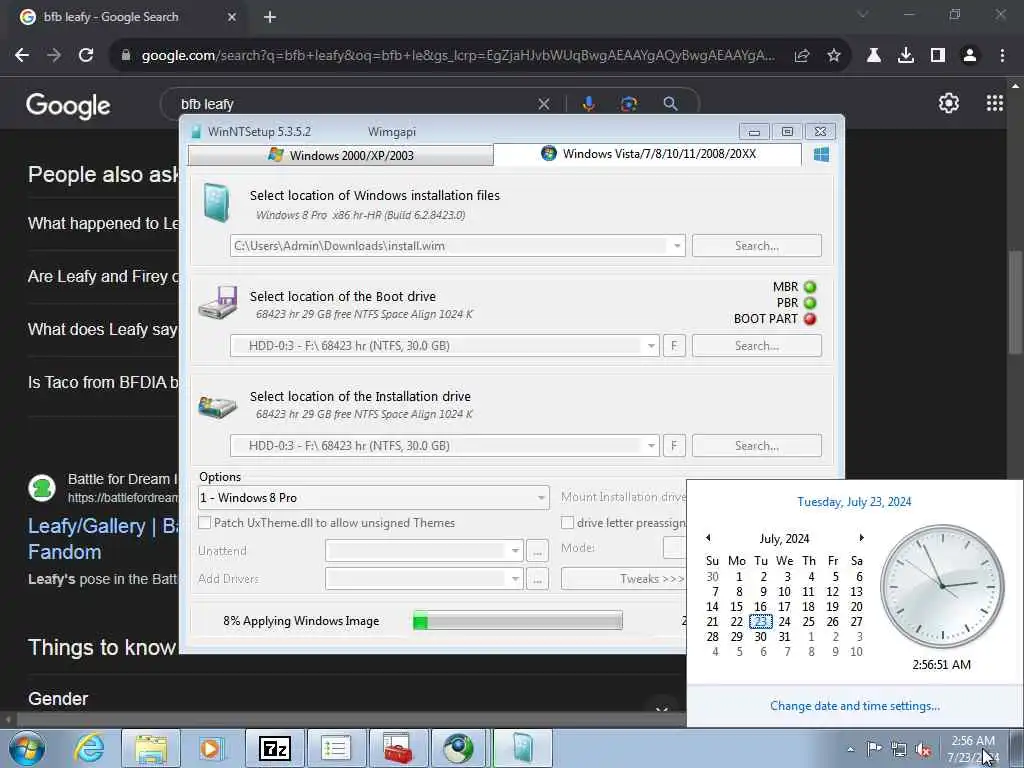This screenshot has width=1024, height=768.
Task: Open Windows Media Player from taskbar
Action: (x=211, y=748)
